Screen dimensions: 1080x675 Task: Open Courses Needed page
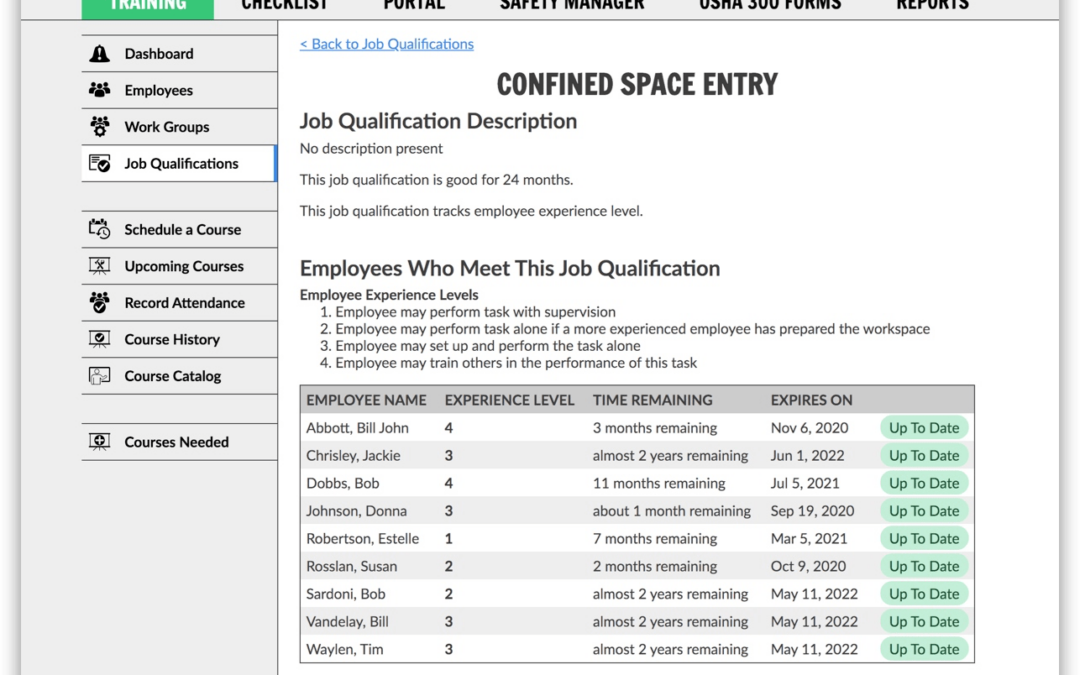tap(179, 442)
